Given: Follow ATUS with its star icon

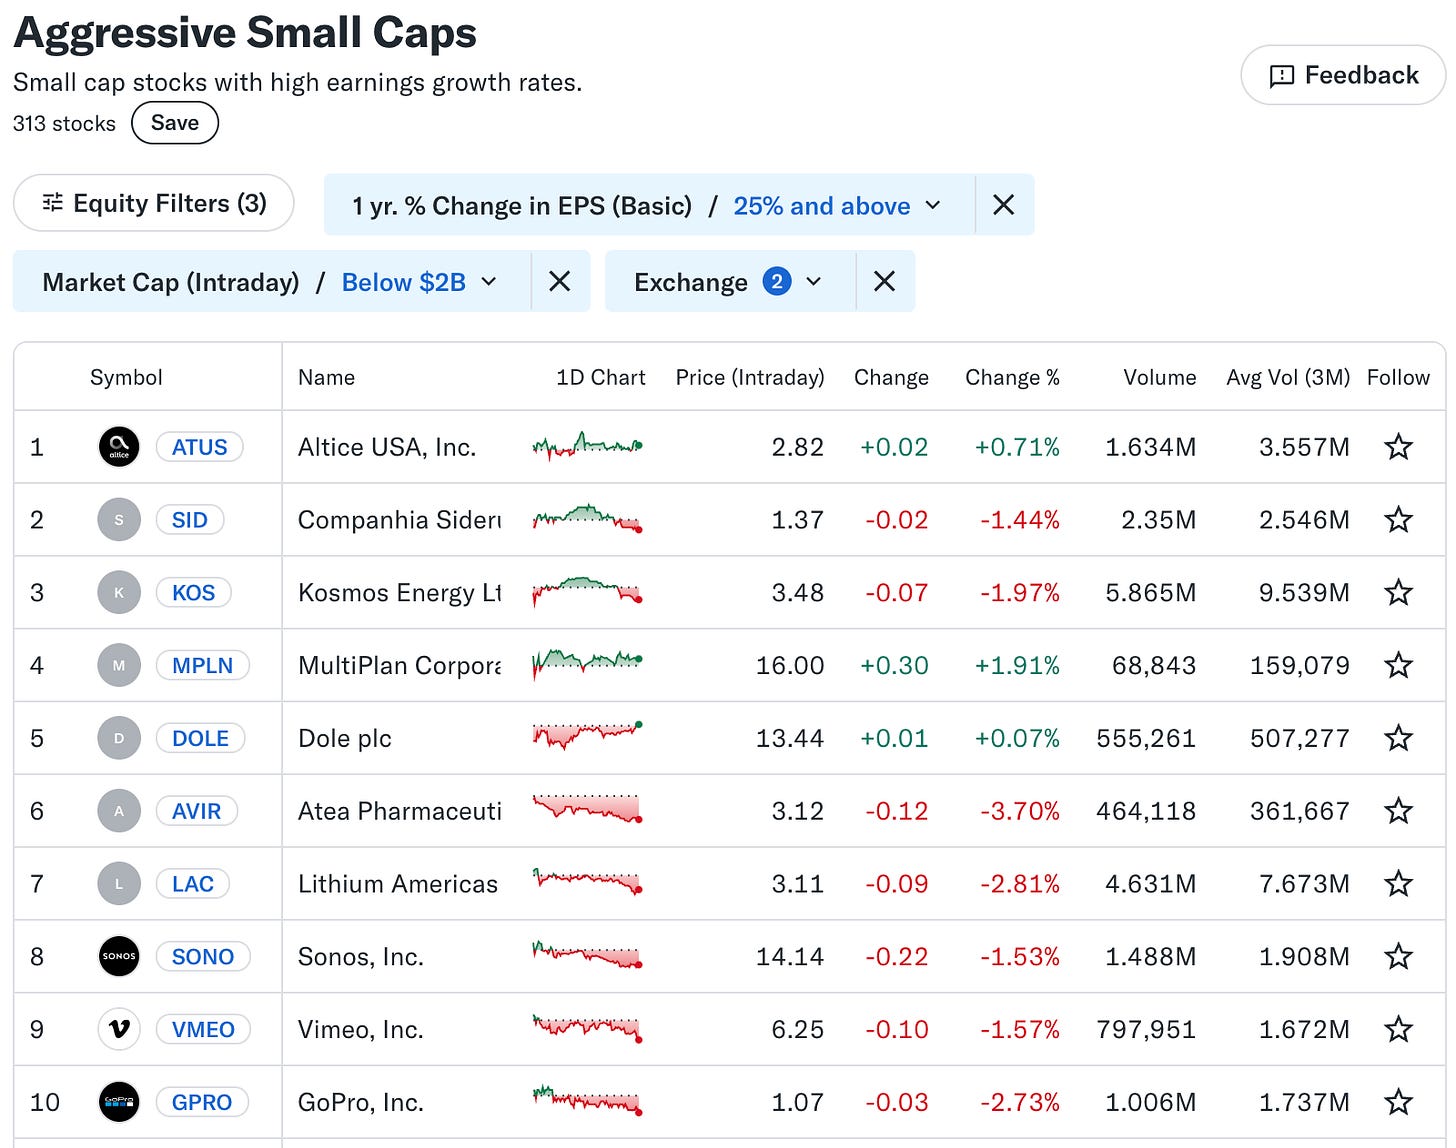Looking at the screenshot, I should 1398,447.
